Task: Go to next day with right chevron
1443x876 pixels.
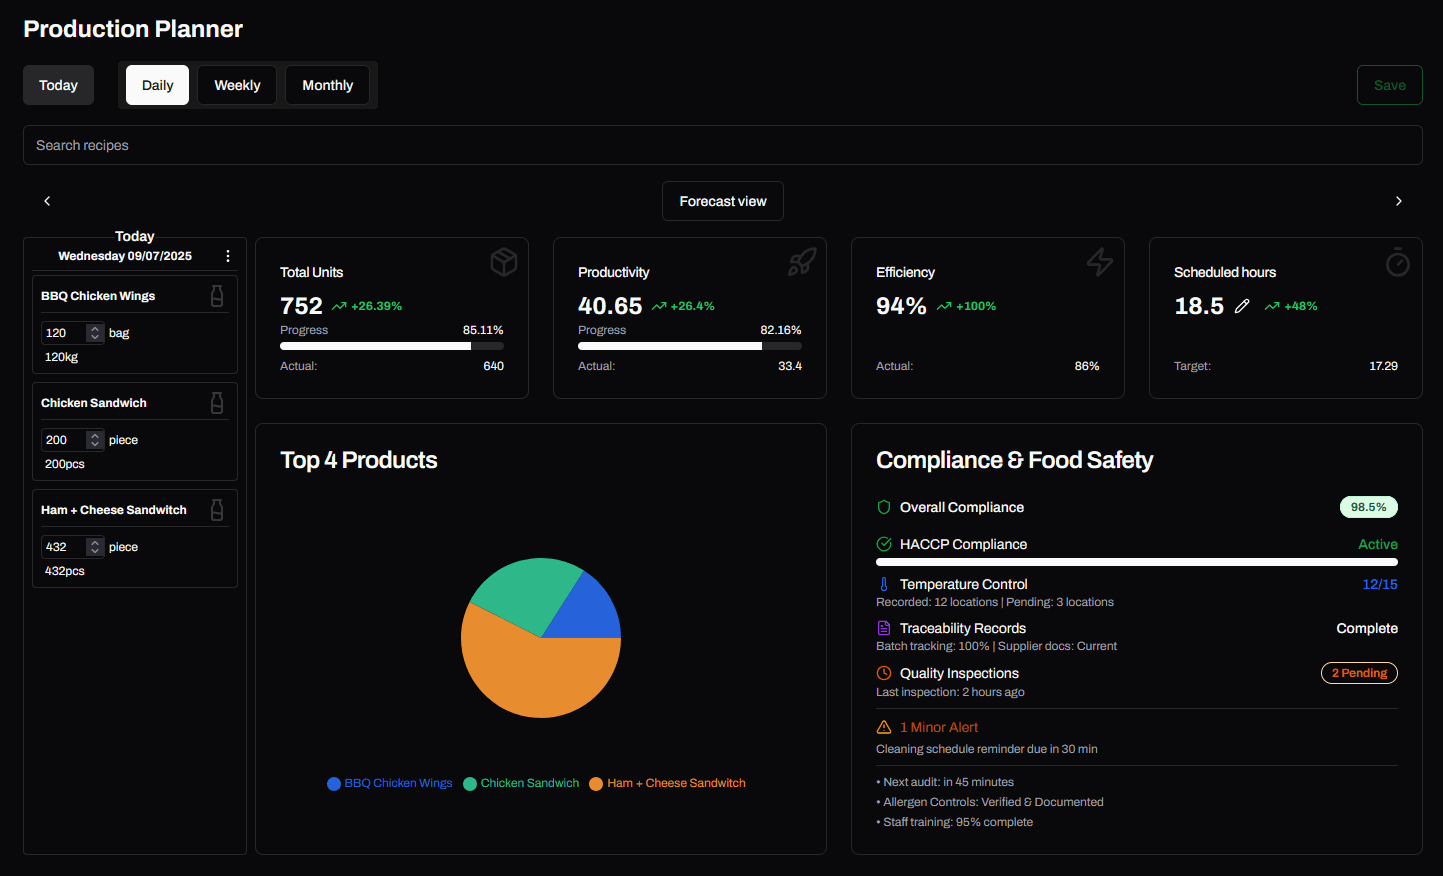Action: point(1399,201)
